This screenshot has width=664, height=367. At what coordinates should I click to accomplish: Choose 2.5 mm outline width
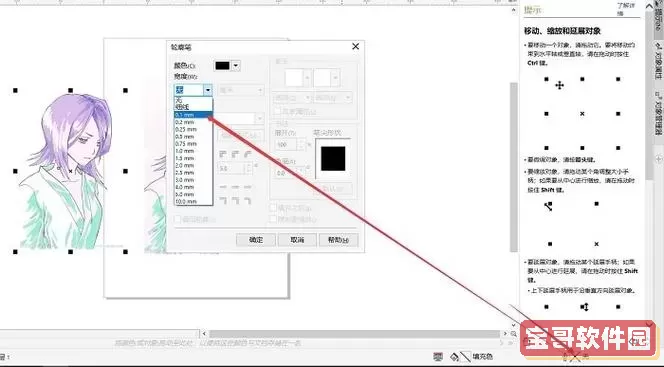pos(193,172)
